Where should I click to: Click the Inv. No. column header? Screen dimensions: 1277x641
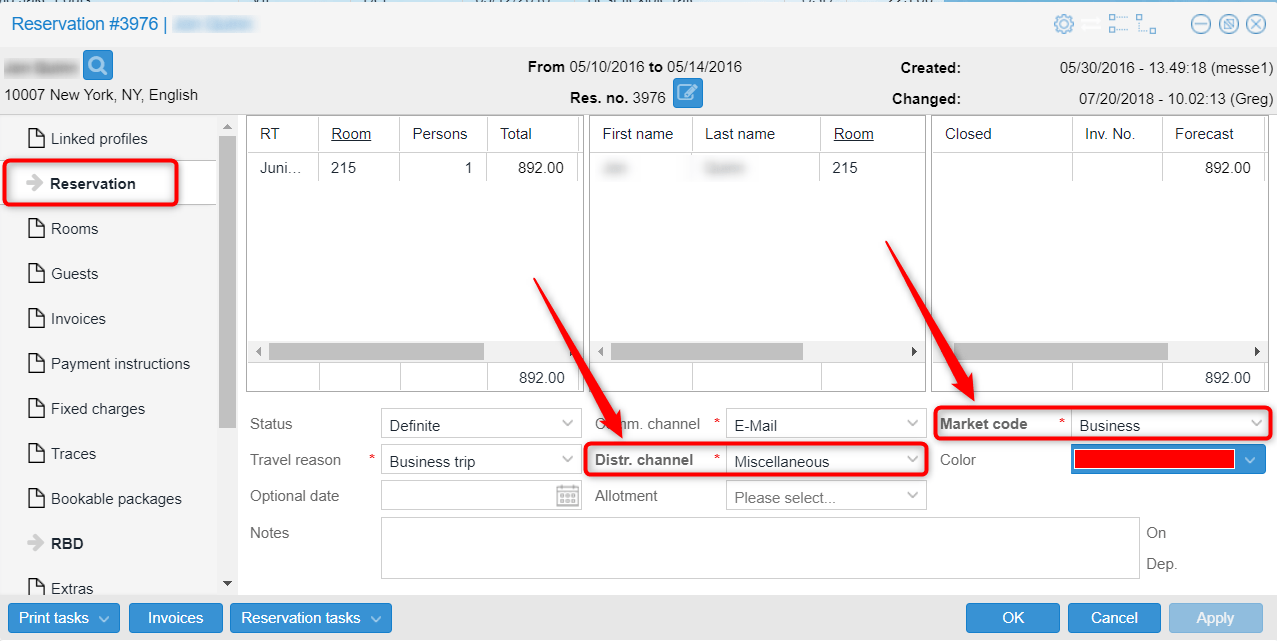point(1110,134)
